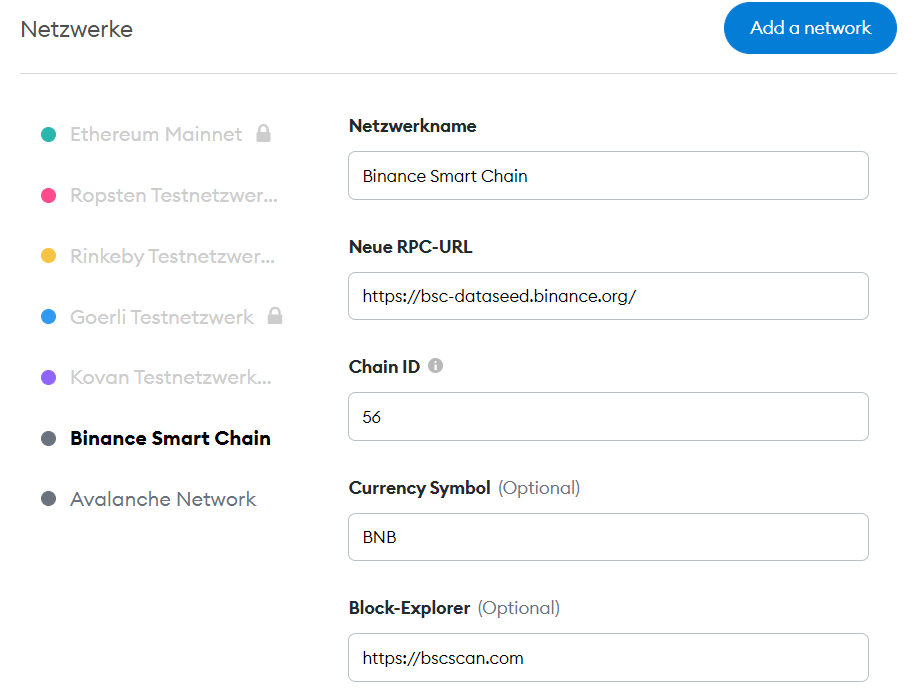Click the Block-Explorer label
Image resolution: width=917 pixels, height=688 pixels.
pos(409,608)
